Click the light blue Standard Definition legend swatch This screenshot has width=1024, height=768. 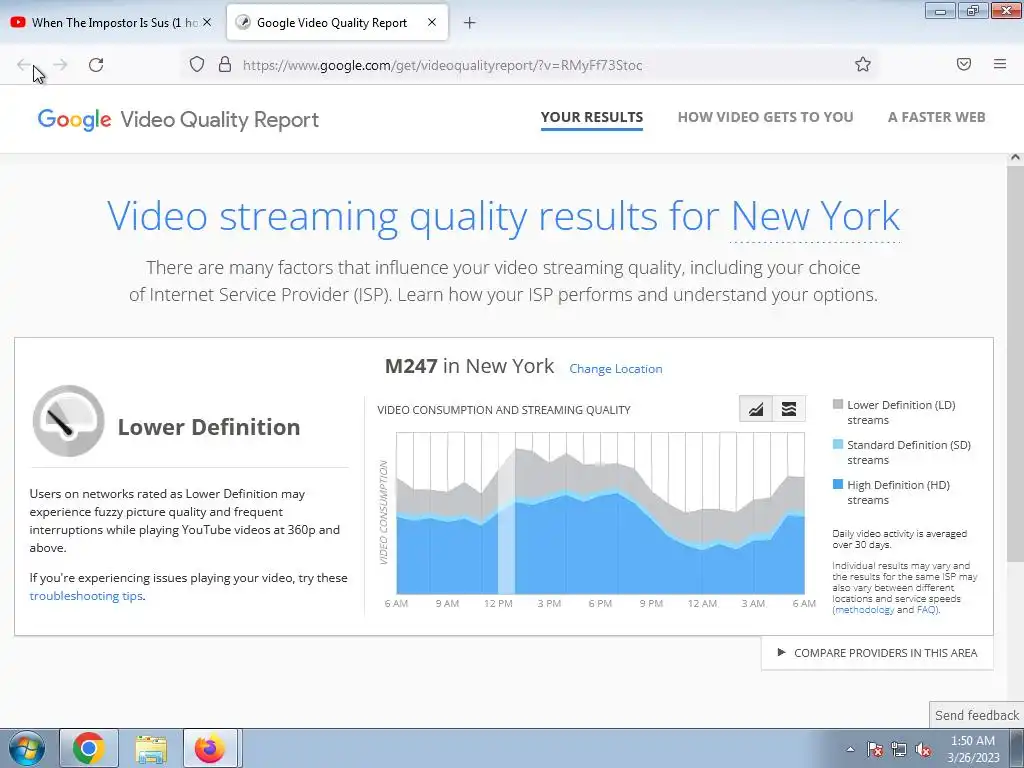838,444
